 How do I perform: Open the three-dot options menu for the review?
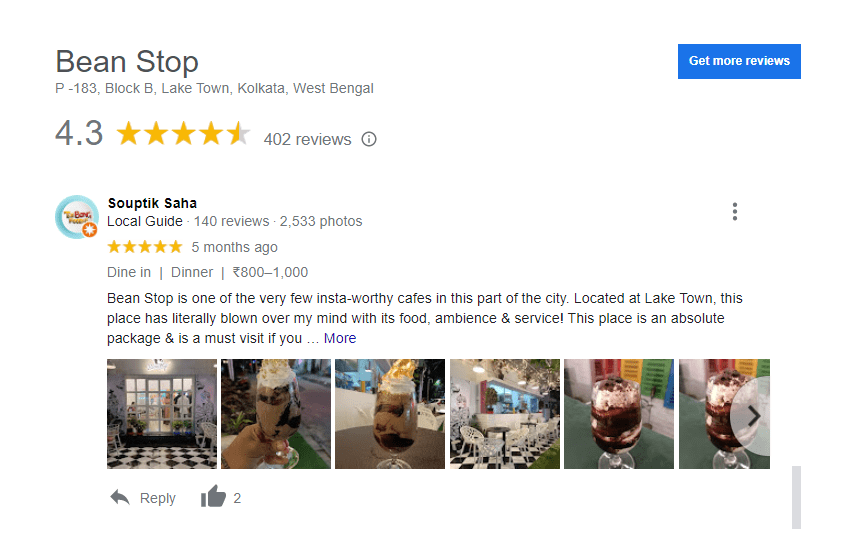[x=734, y=211]
